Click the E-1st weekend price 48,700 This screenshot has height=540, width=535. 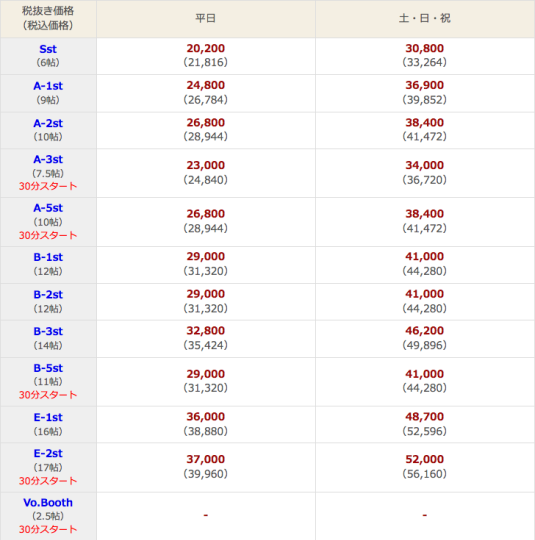coord(424,416)
